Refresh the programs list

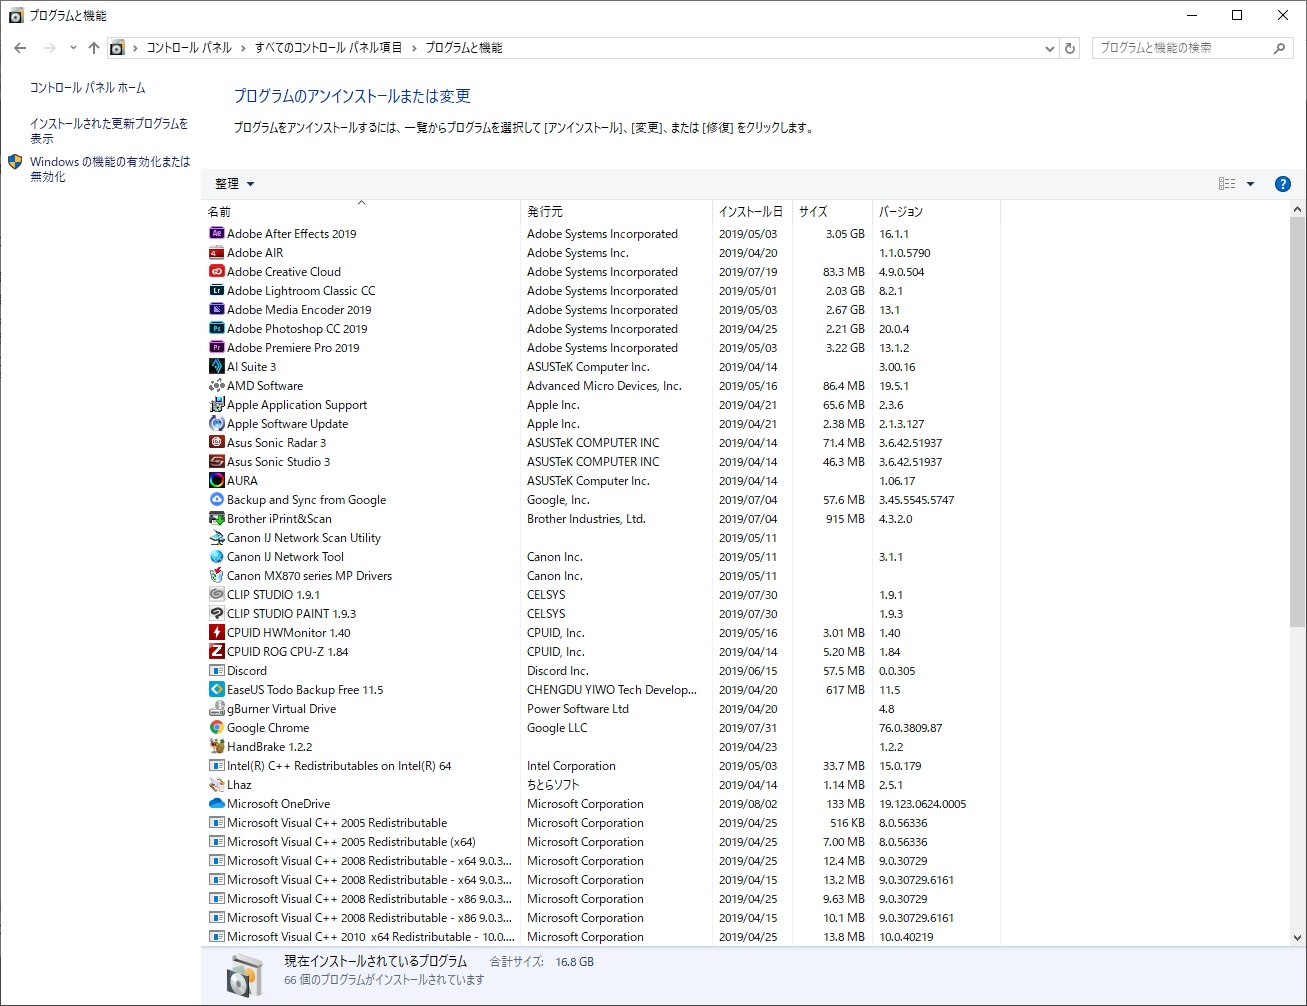tap(1070, 48)
